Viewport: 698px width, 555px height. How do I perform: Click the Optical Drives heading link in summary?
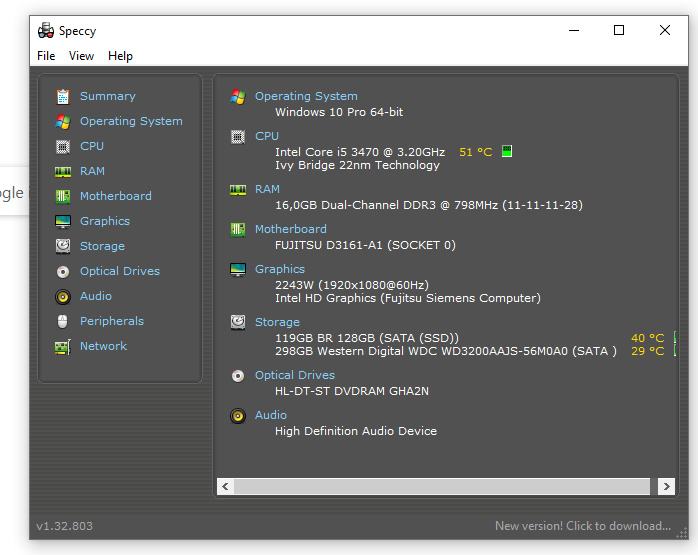[x=295, y=375]
